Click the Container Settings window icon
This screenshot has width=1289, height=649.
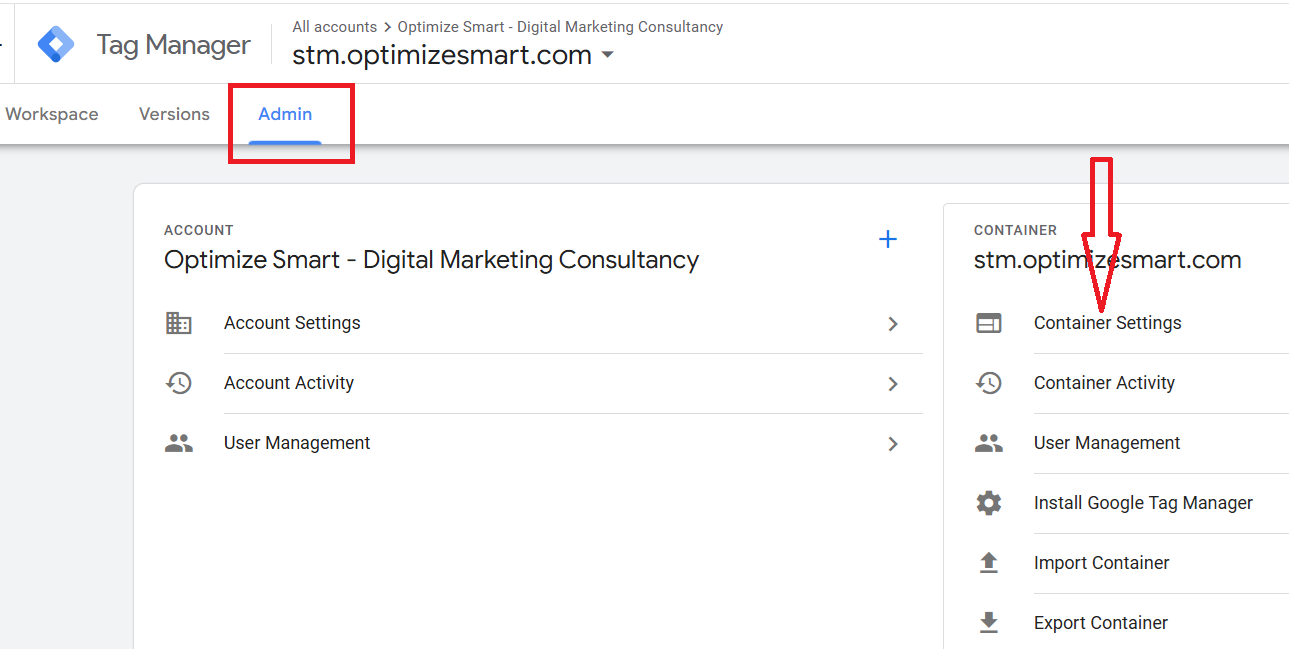click(988, 323)
